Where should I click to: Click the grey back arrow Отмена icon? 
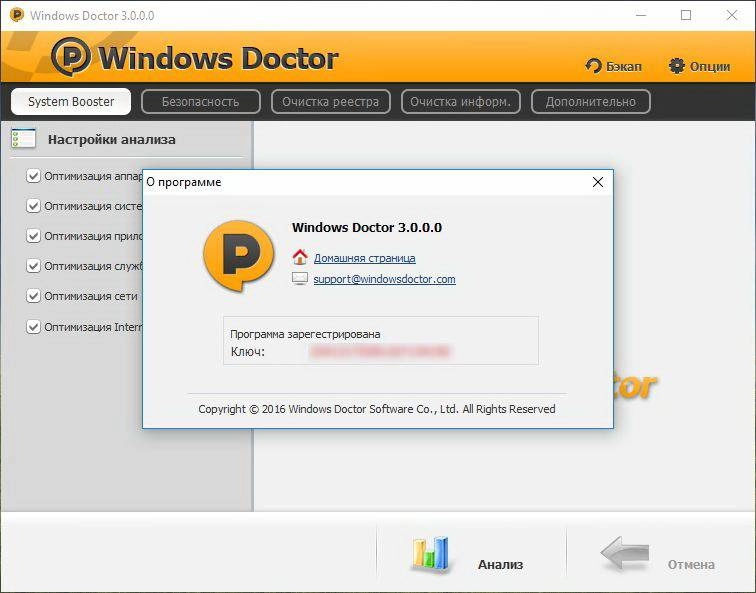(x=625, y=553)
